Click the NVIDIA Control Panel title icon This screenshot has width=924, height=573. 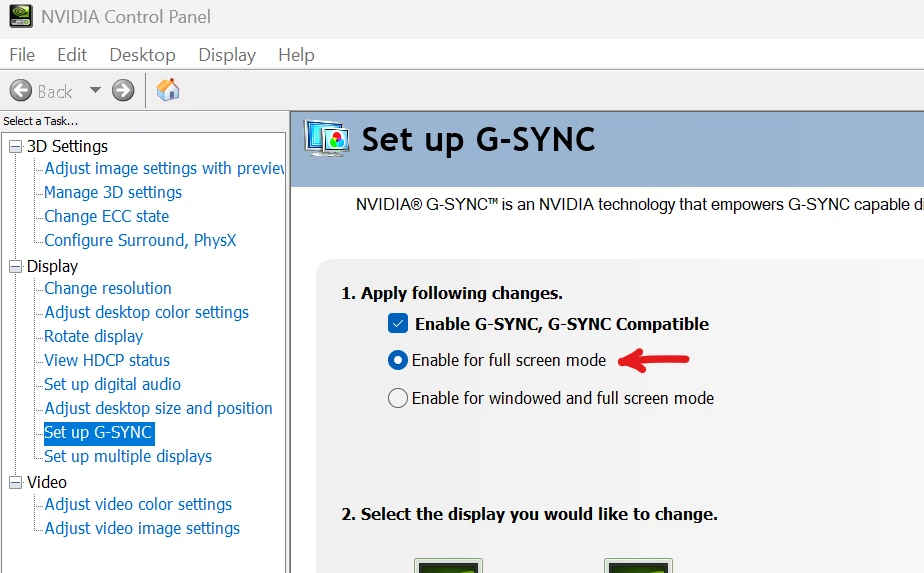[21, 17]
